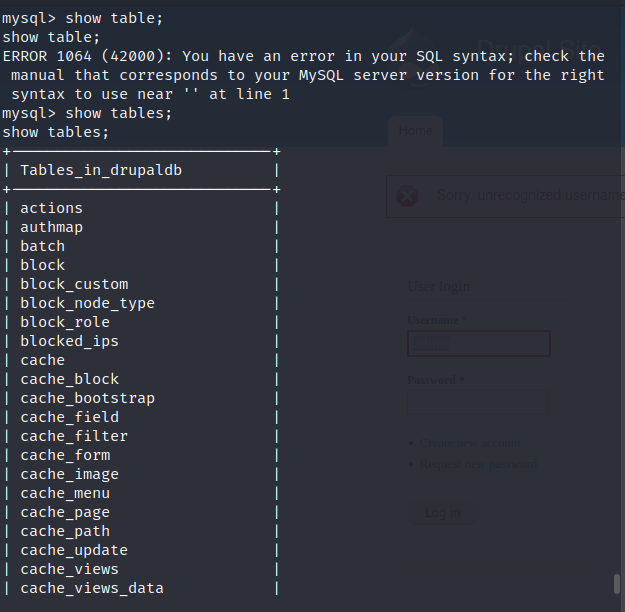Click the Tables_in_drupaldb column header
The width and height of the screenshot is (625, 612).
point(101,170)
